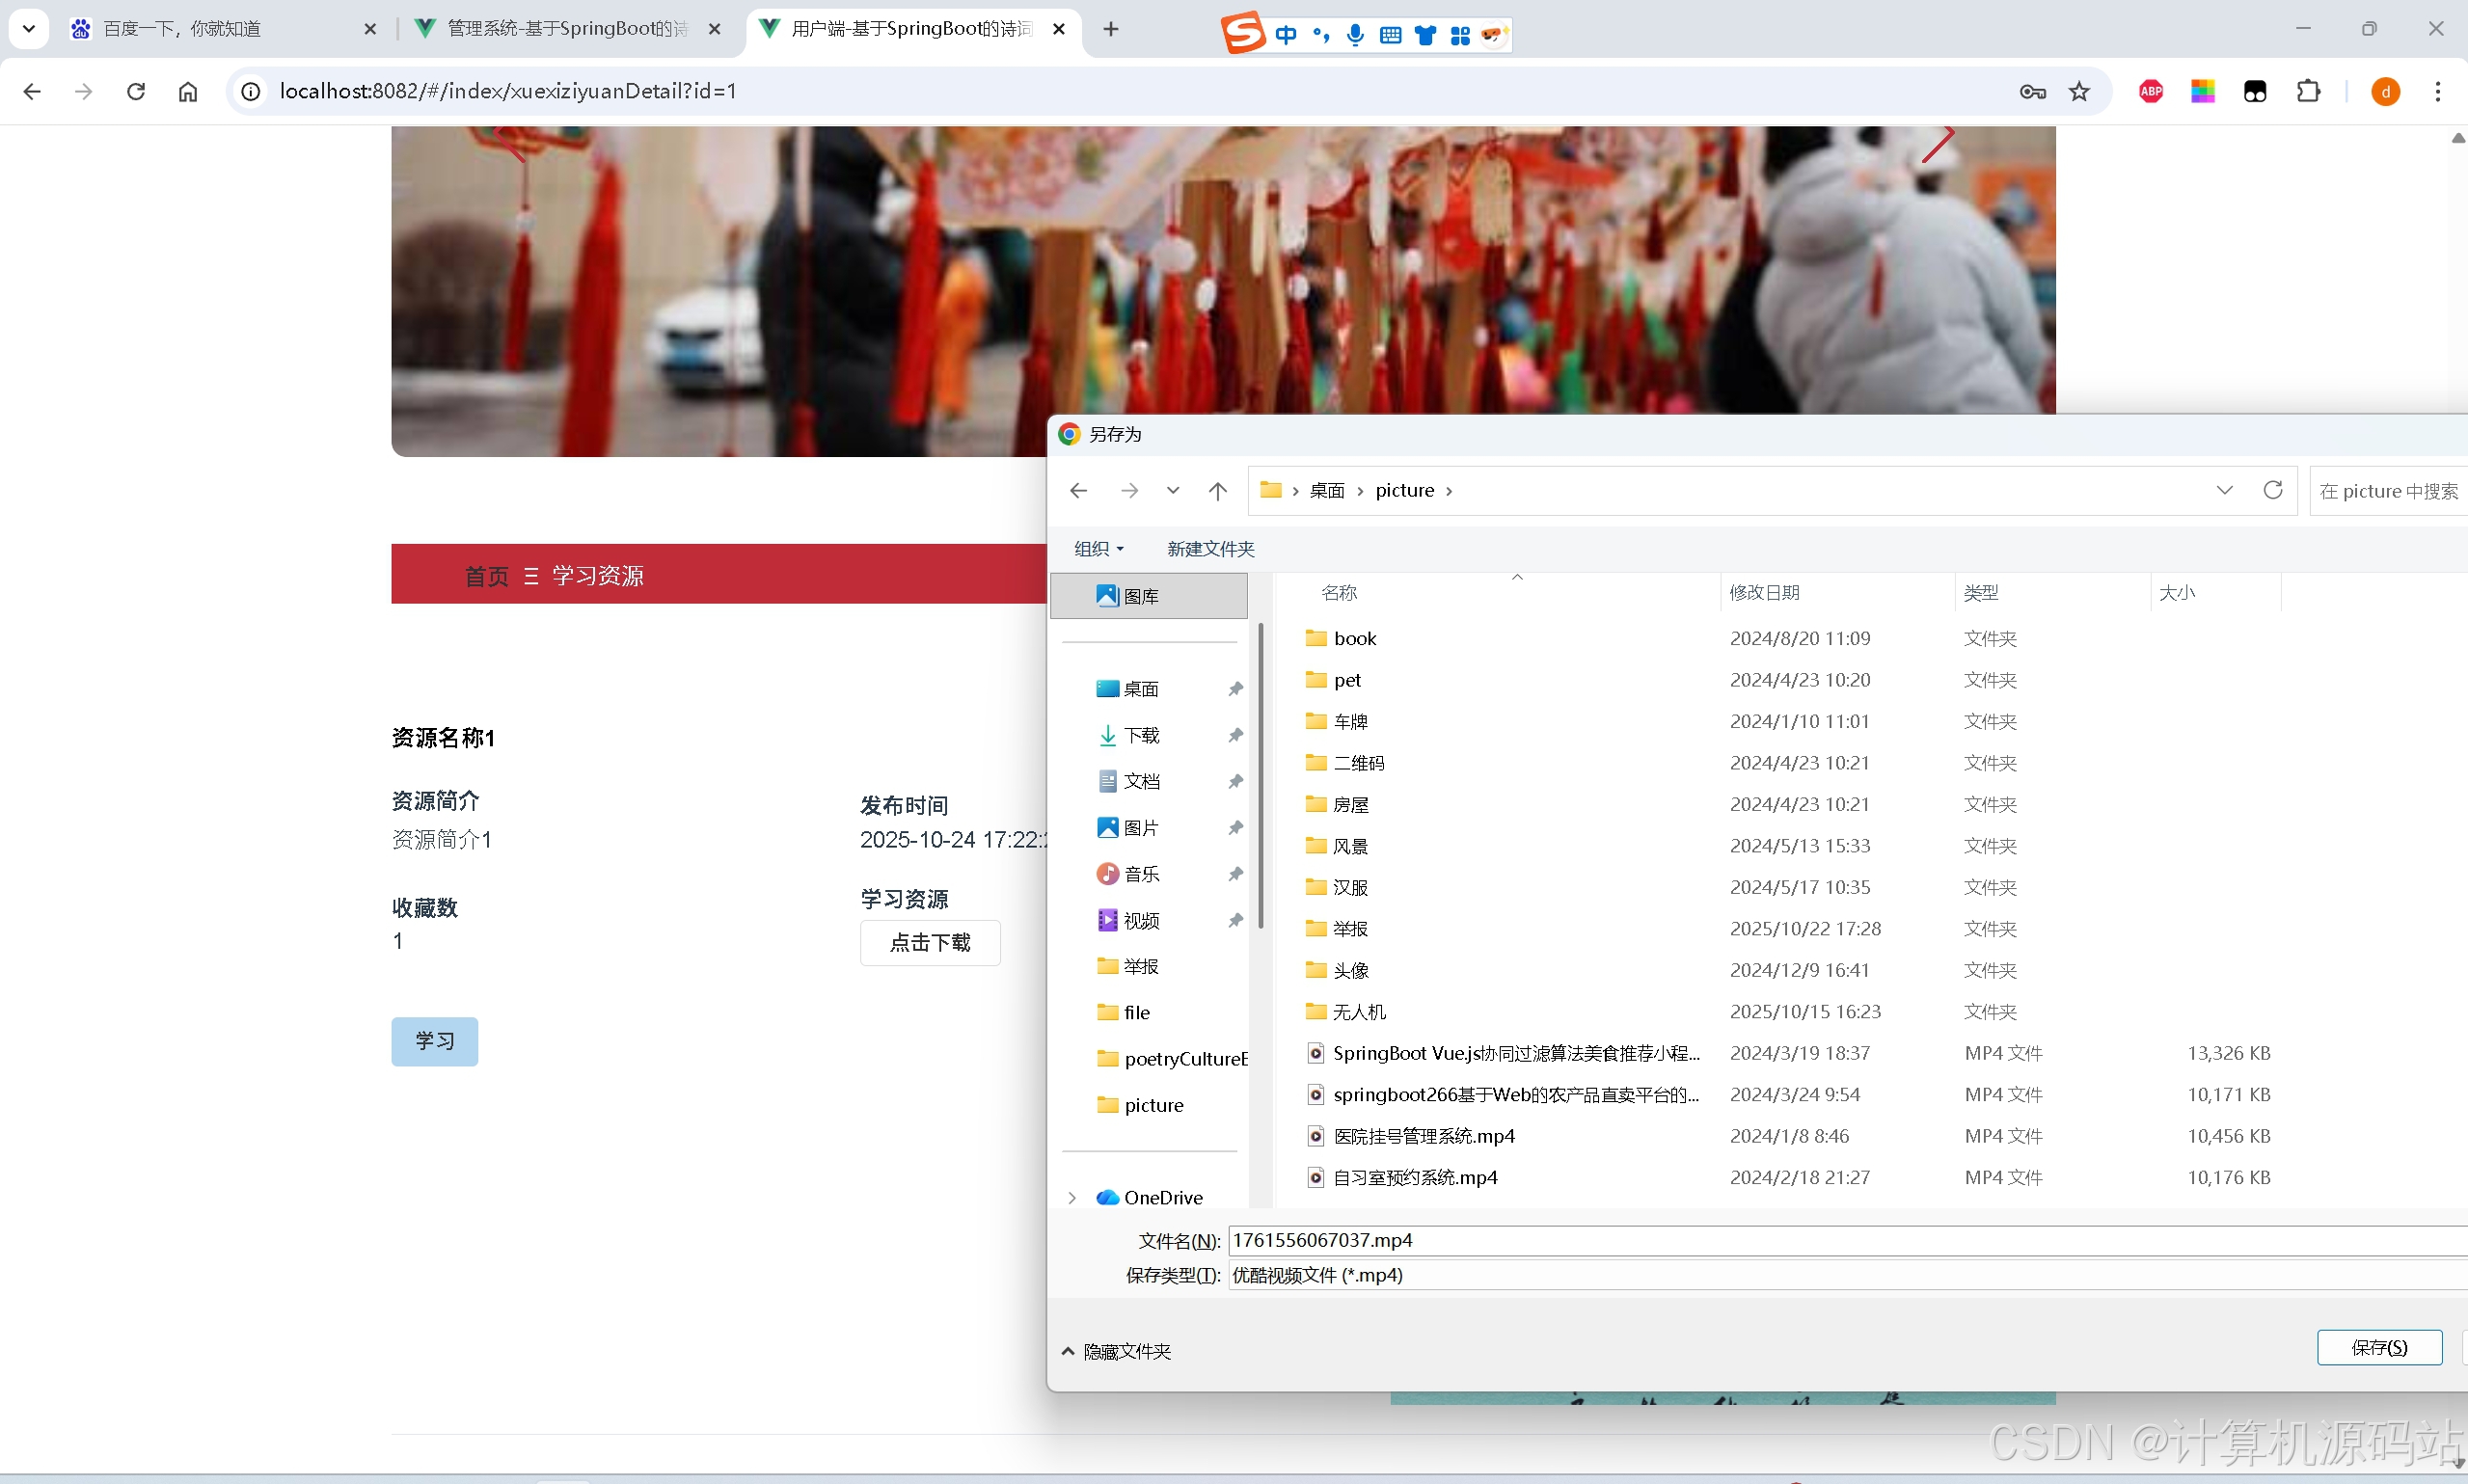Open the browser home page

click(x=188, y=91)
